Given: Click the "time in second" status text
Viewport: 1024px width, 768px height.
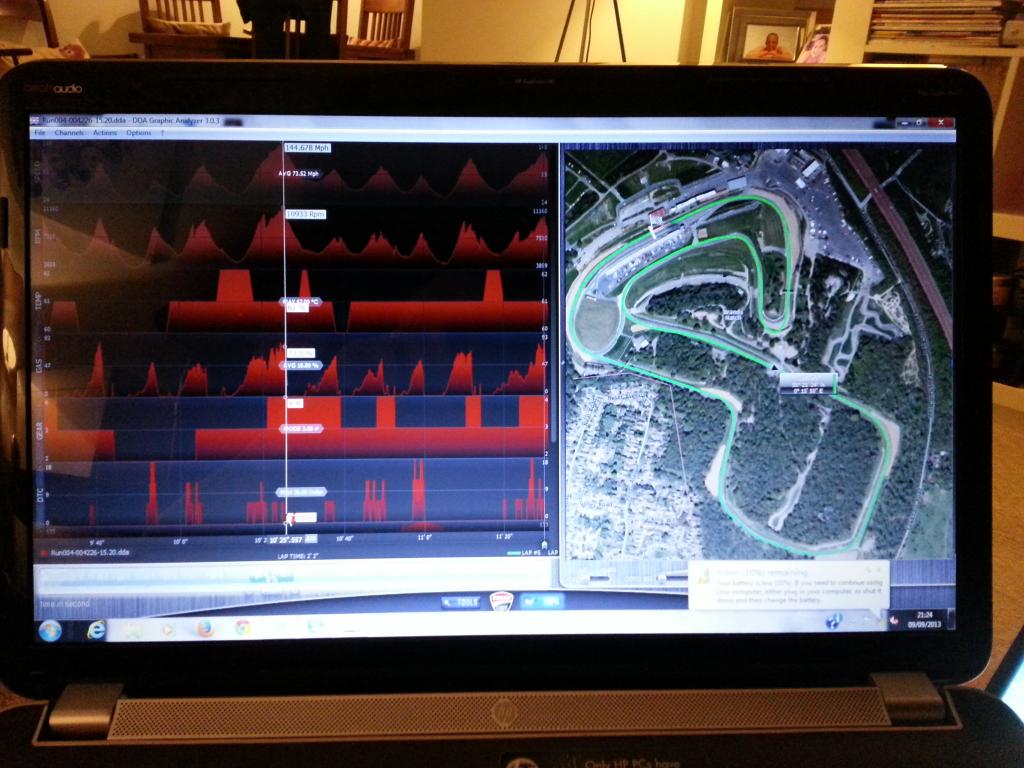Looking at the screenshot, I should [x=64, y=603].
